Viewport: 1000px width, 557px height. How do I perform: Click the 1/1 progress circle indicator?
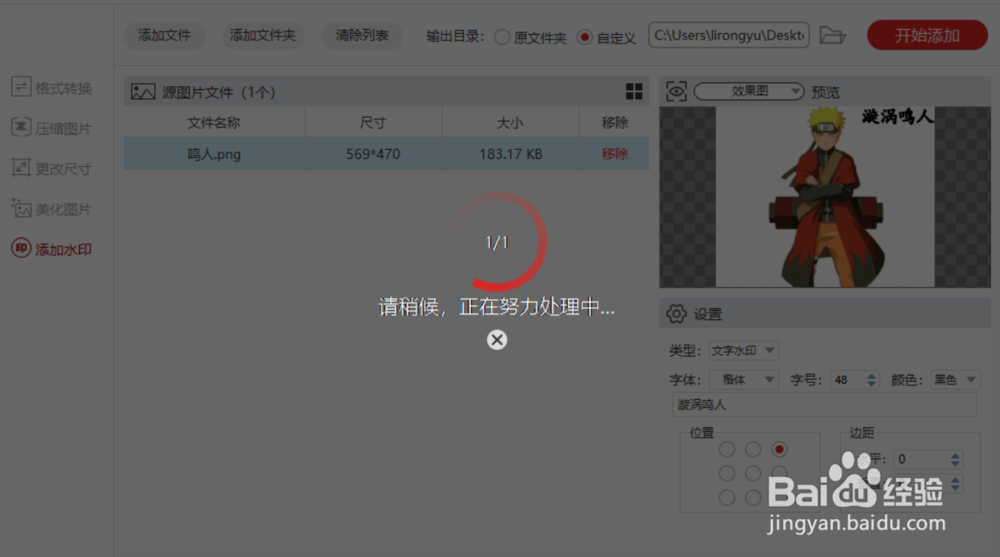click(497, 242)
